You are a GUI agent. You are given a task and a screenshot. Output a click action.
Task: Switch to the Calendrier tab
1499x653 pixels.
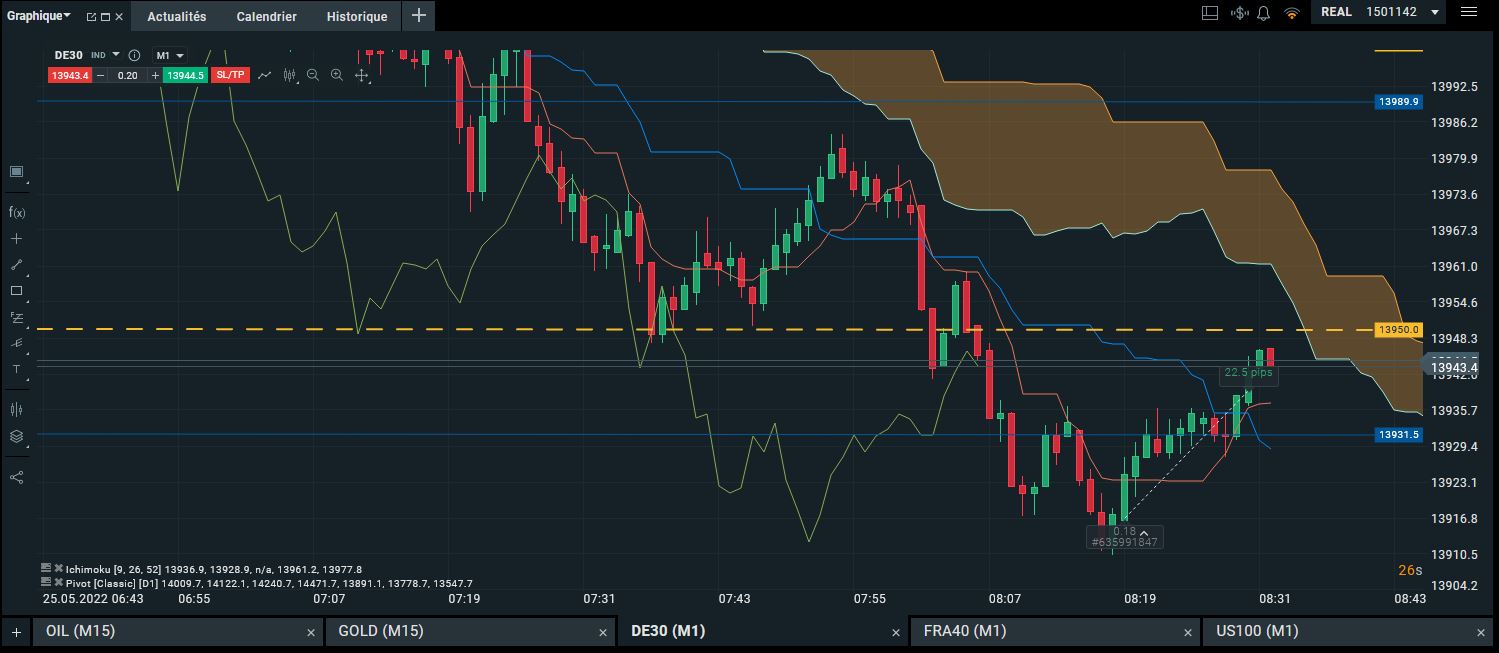tap(266, 16)
